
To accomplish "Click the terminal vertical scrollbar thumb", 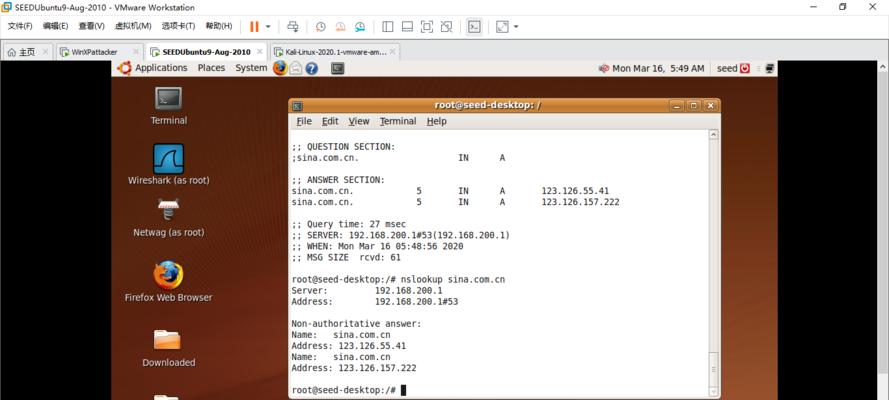I will pyautogui.click(x=714, y=369).
